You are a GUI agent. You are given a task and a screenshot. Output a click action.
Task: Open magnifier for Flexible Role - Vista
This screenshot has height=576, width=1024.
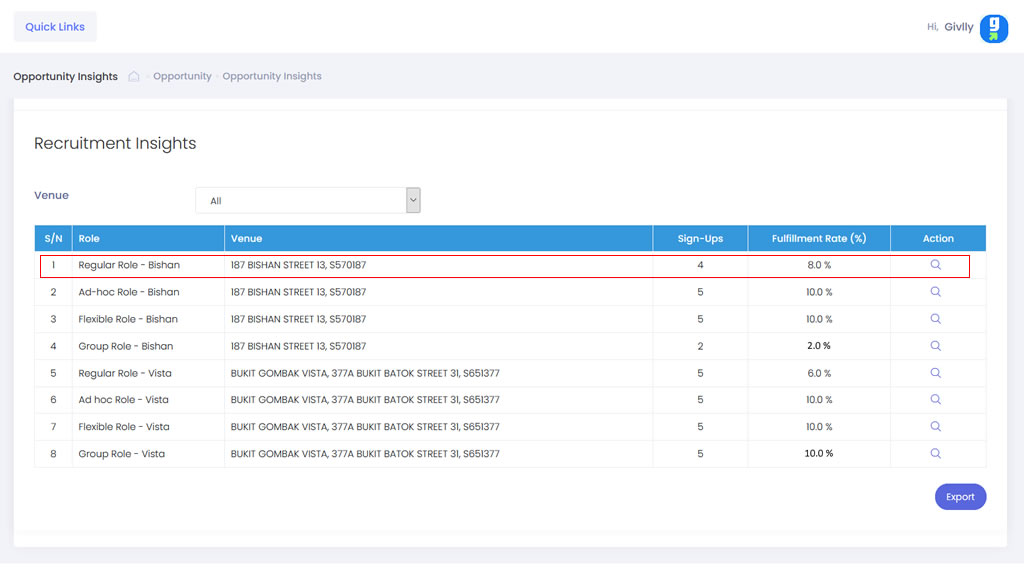(935, 427)
